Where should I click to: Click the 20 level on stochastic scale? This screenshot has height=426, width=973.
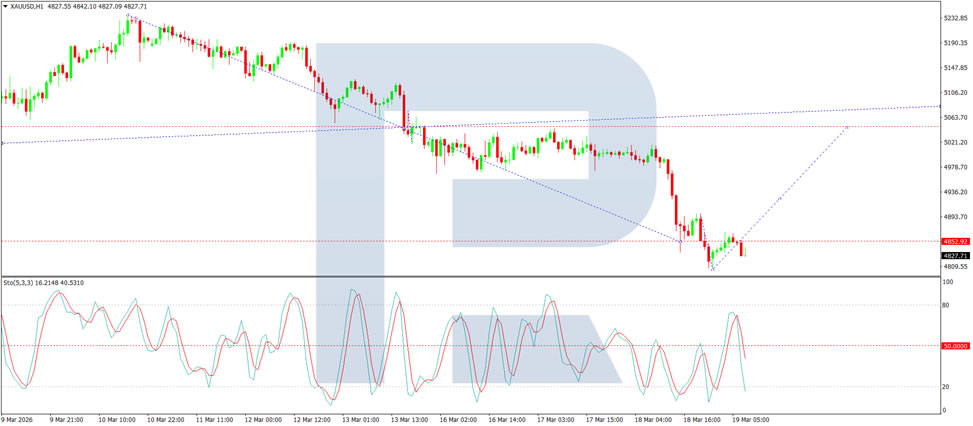946,387
